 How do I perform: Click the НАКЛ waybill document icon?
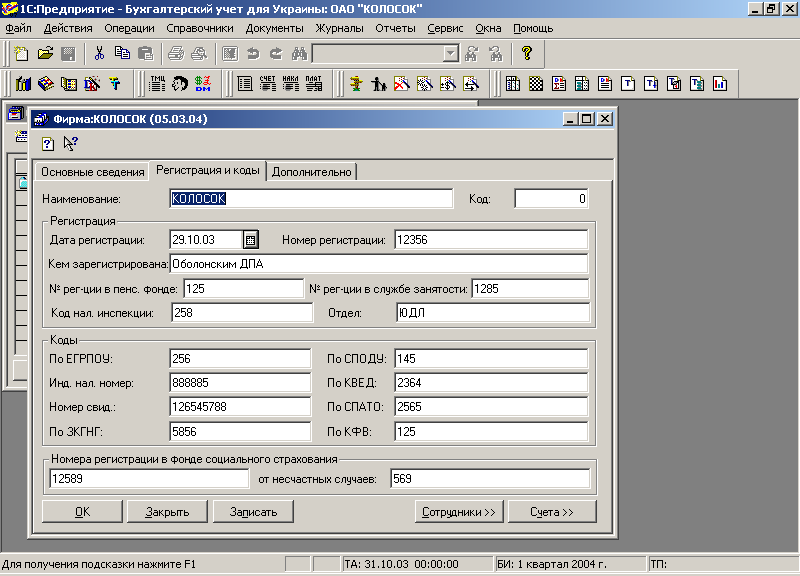point(290,83)
